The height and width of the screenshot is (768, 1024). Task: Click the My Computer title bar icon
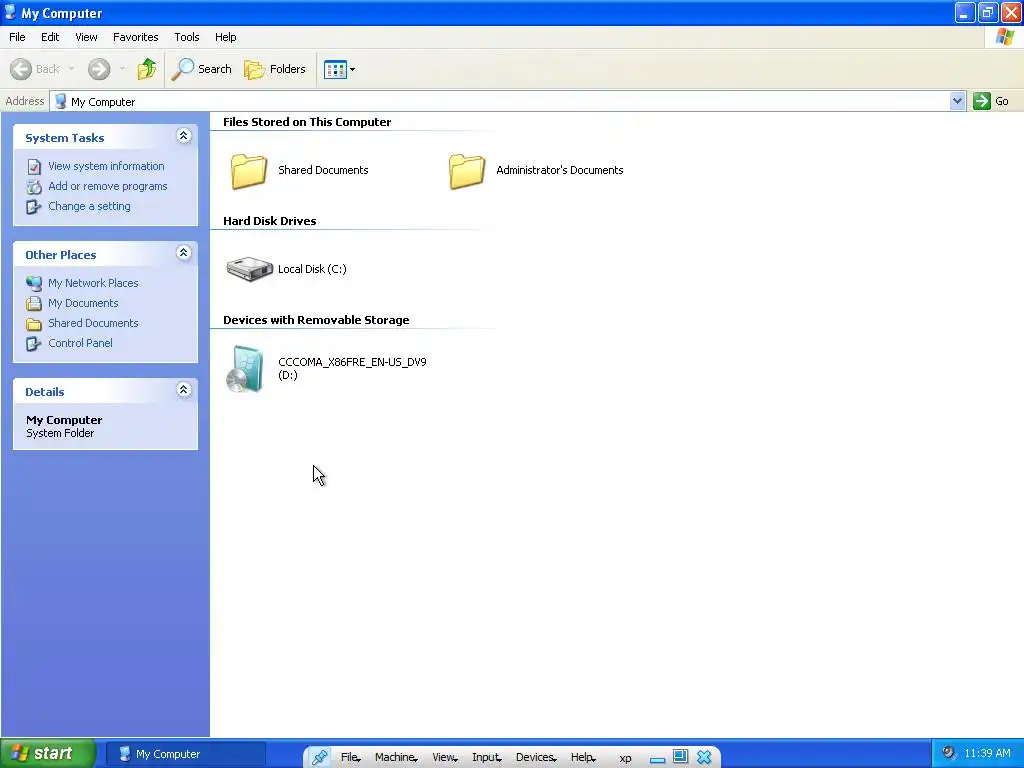[x=10, y=12]
